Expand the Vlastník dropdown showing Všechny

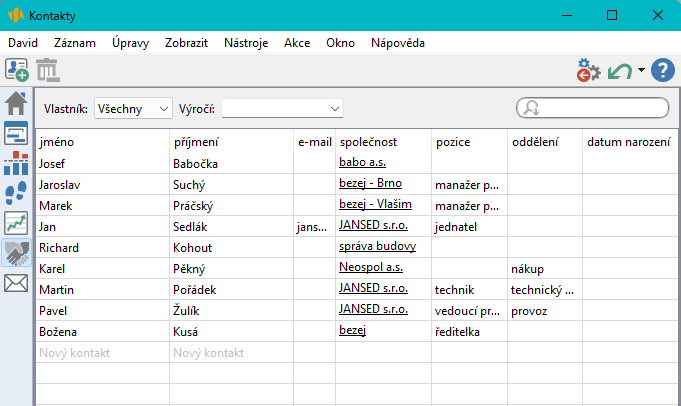point(133,108)
